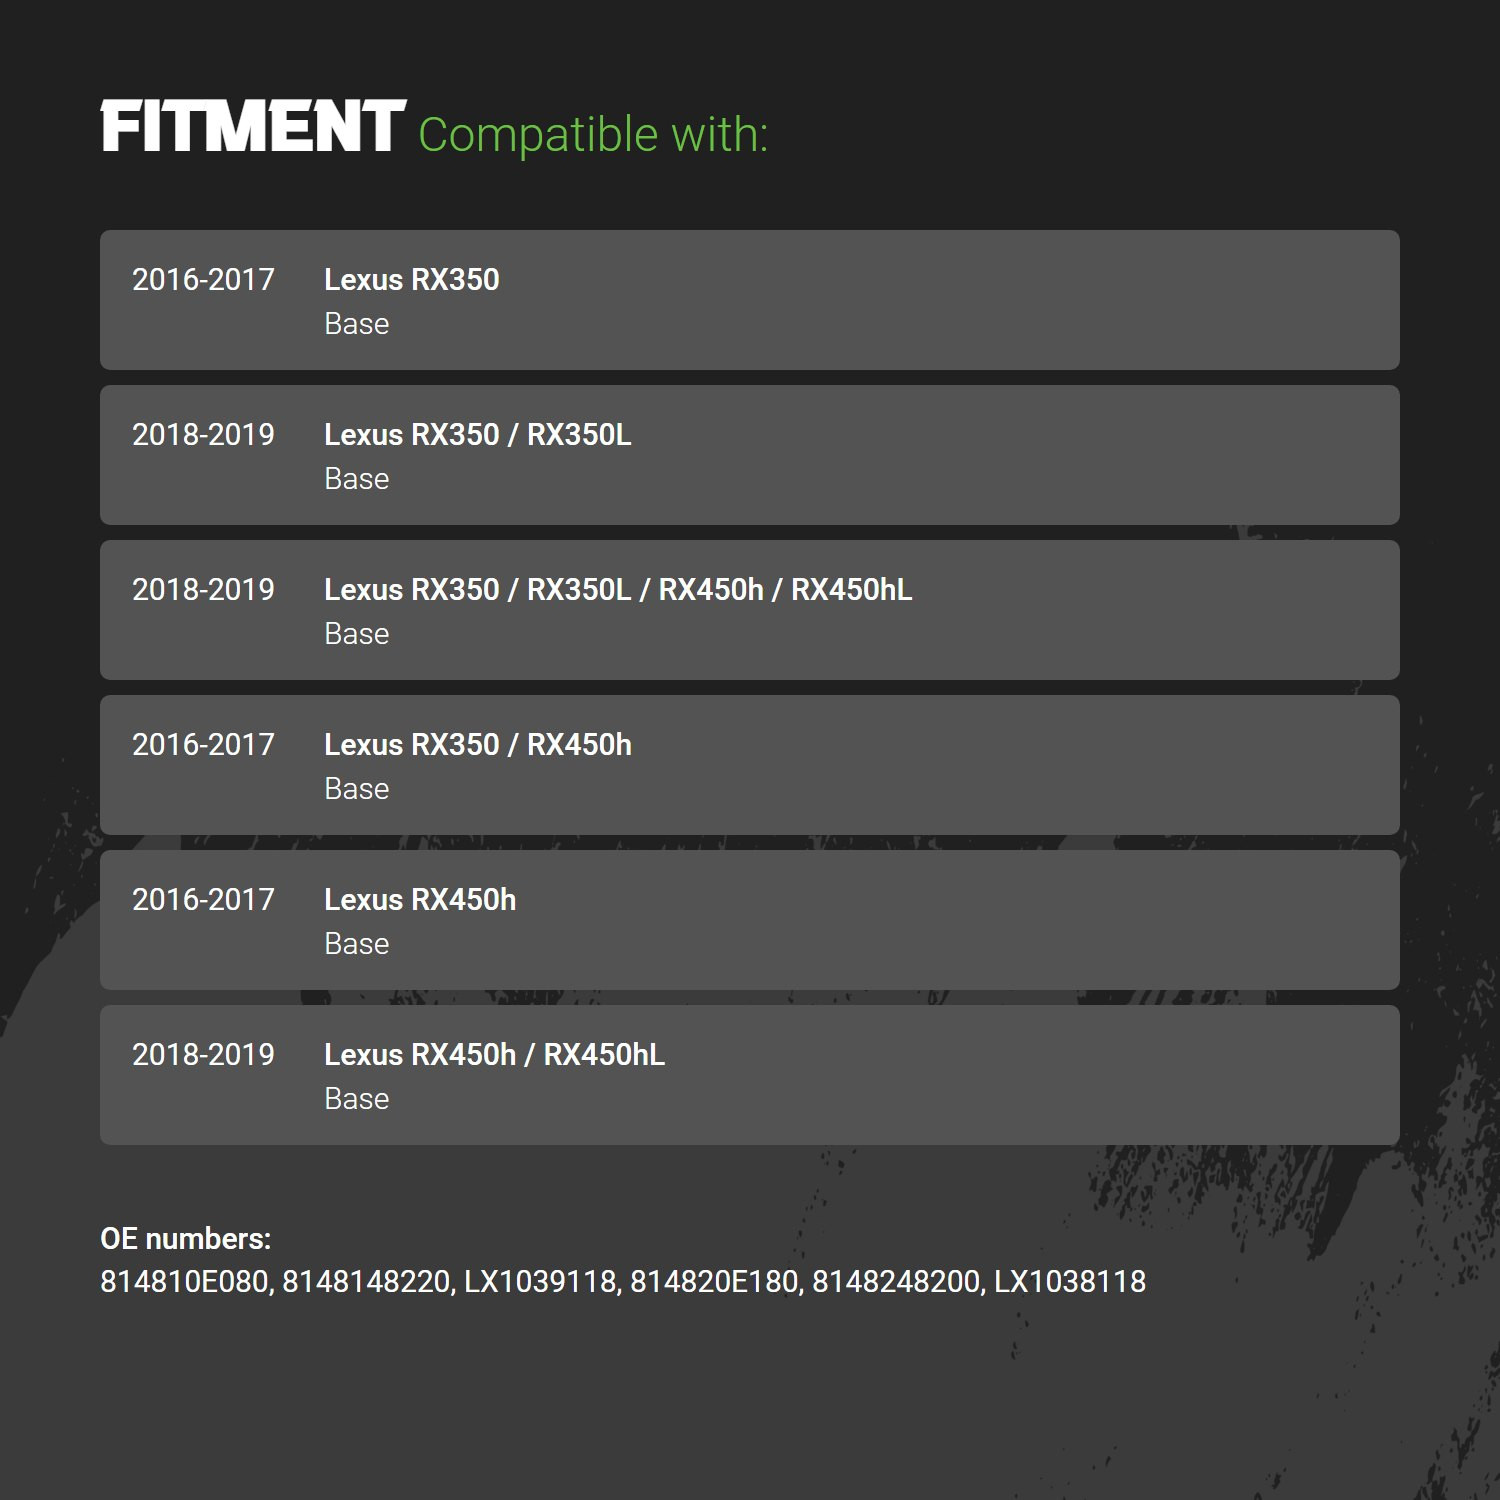Click OE number LX1039118
The height and width of the screenshot is (1500, 1500).
click(x=540, y=1281)
